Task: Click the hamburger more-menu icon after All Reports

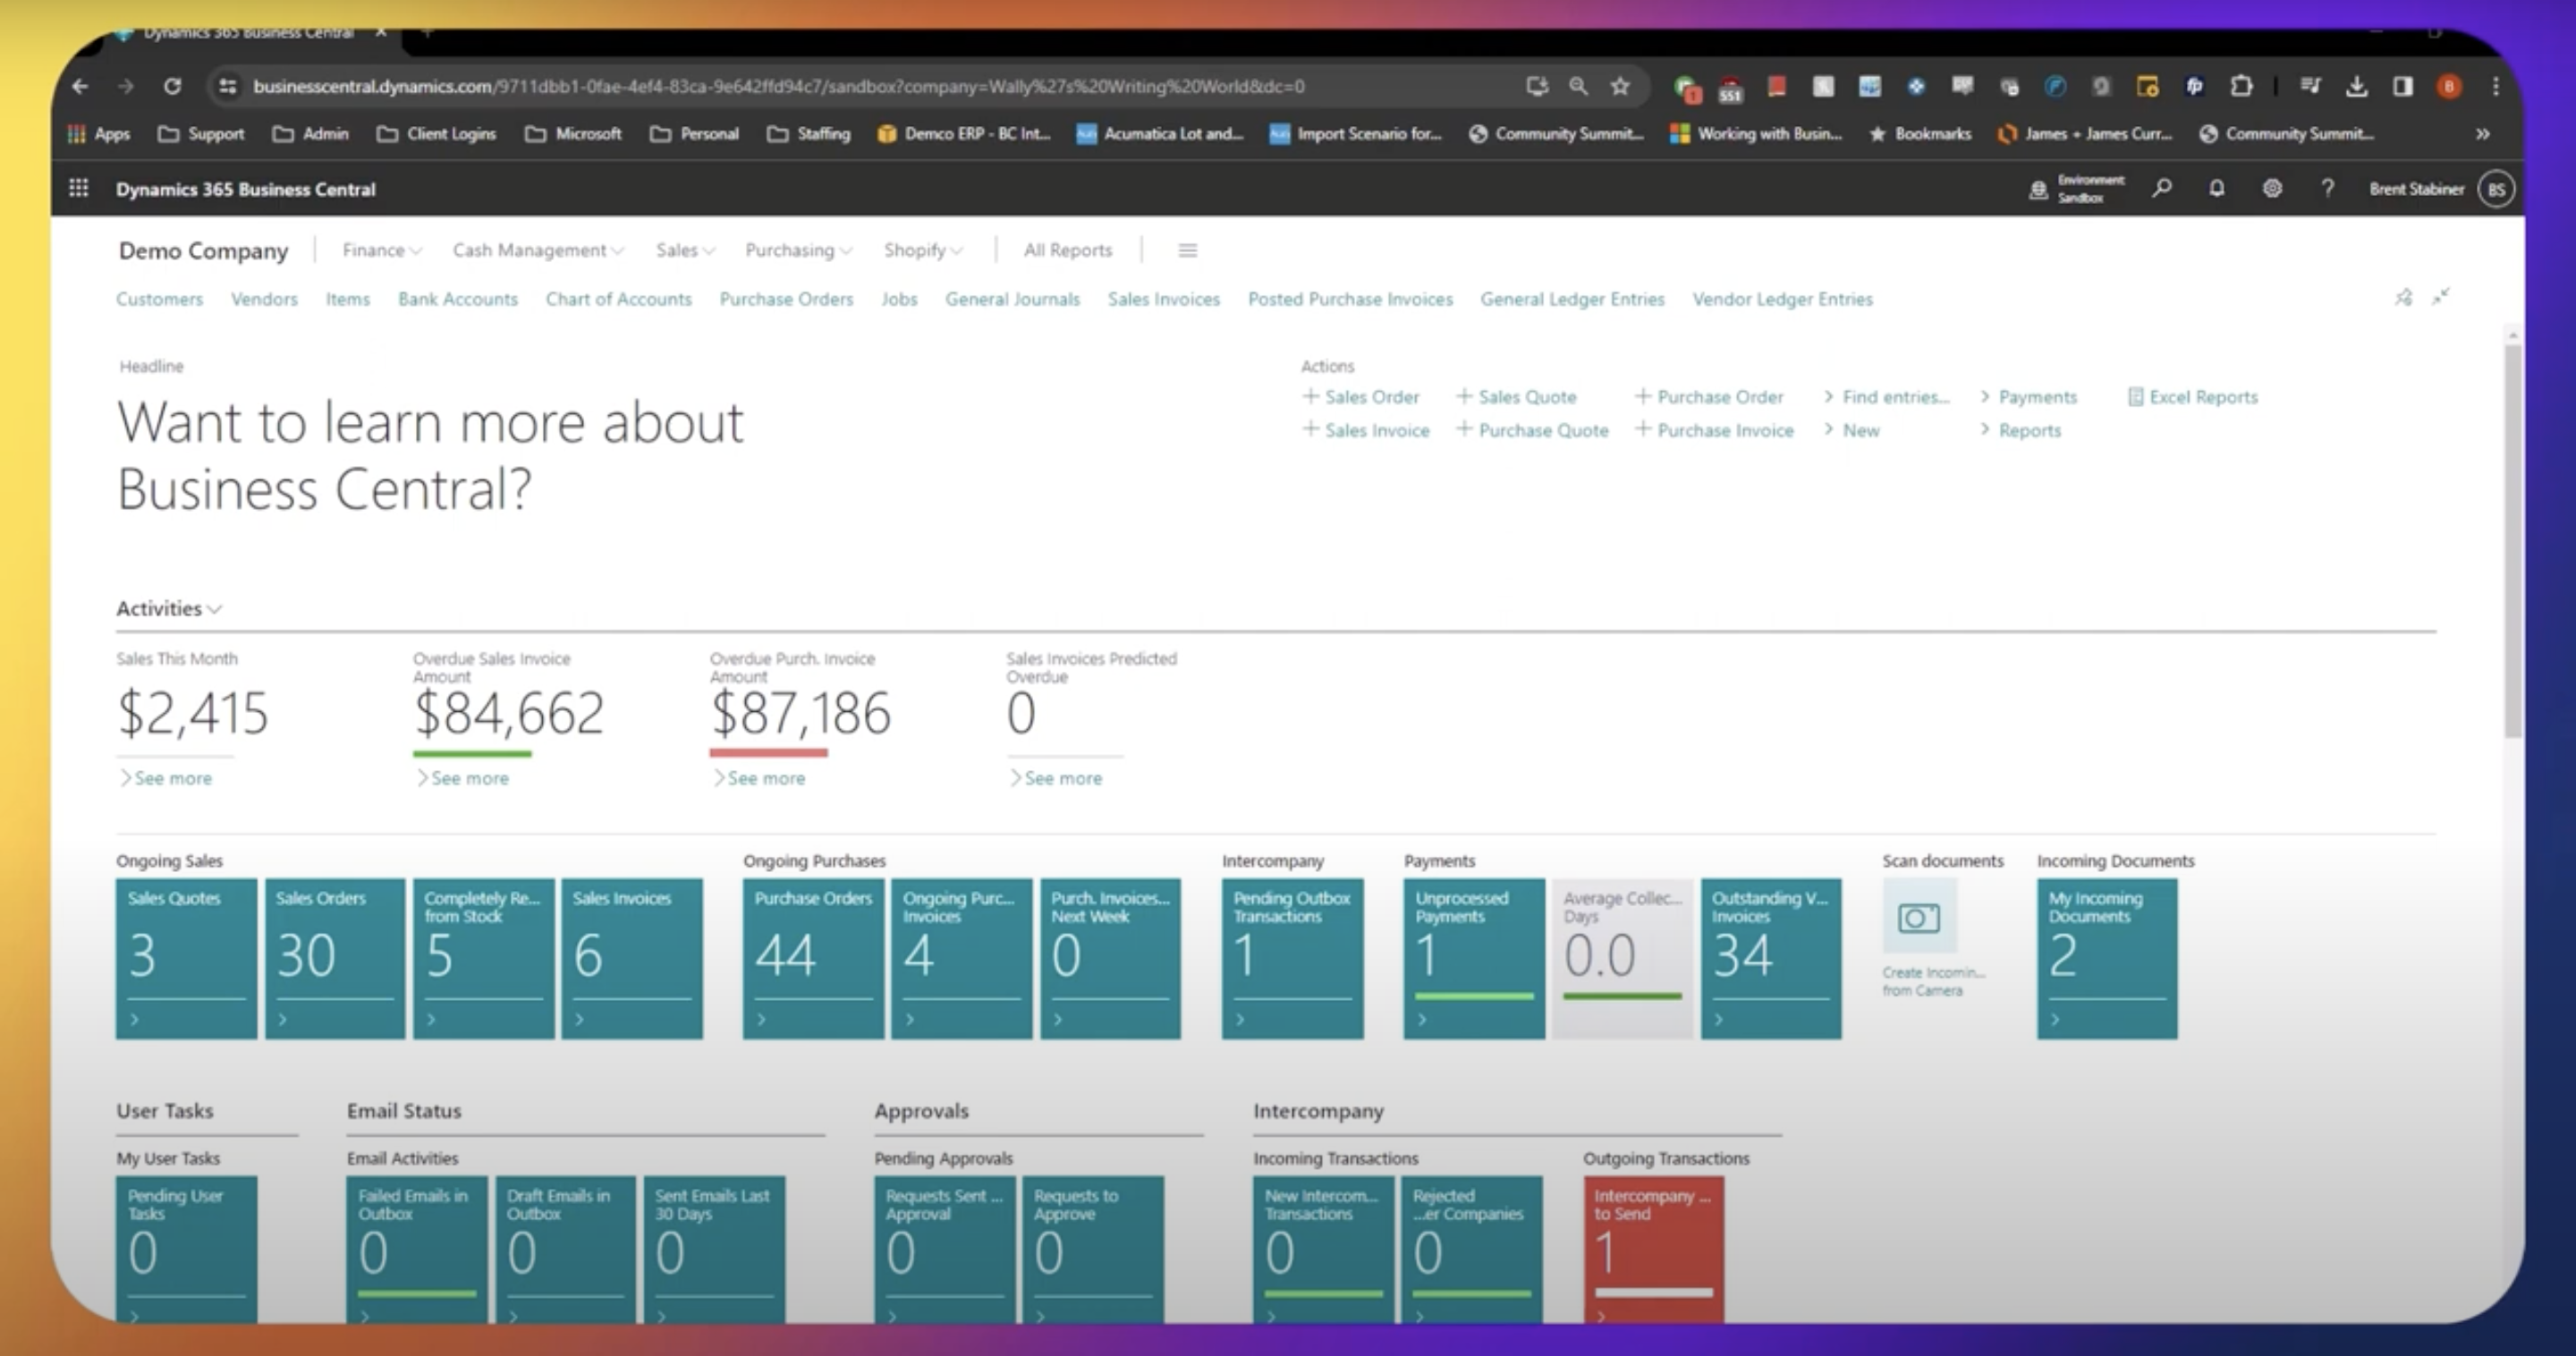Action: click(x=1187, y=250)
